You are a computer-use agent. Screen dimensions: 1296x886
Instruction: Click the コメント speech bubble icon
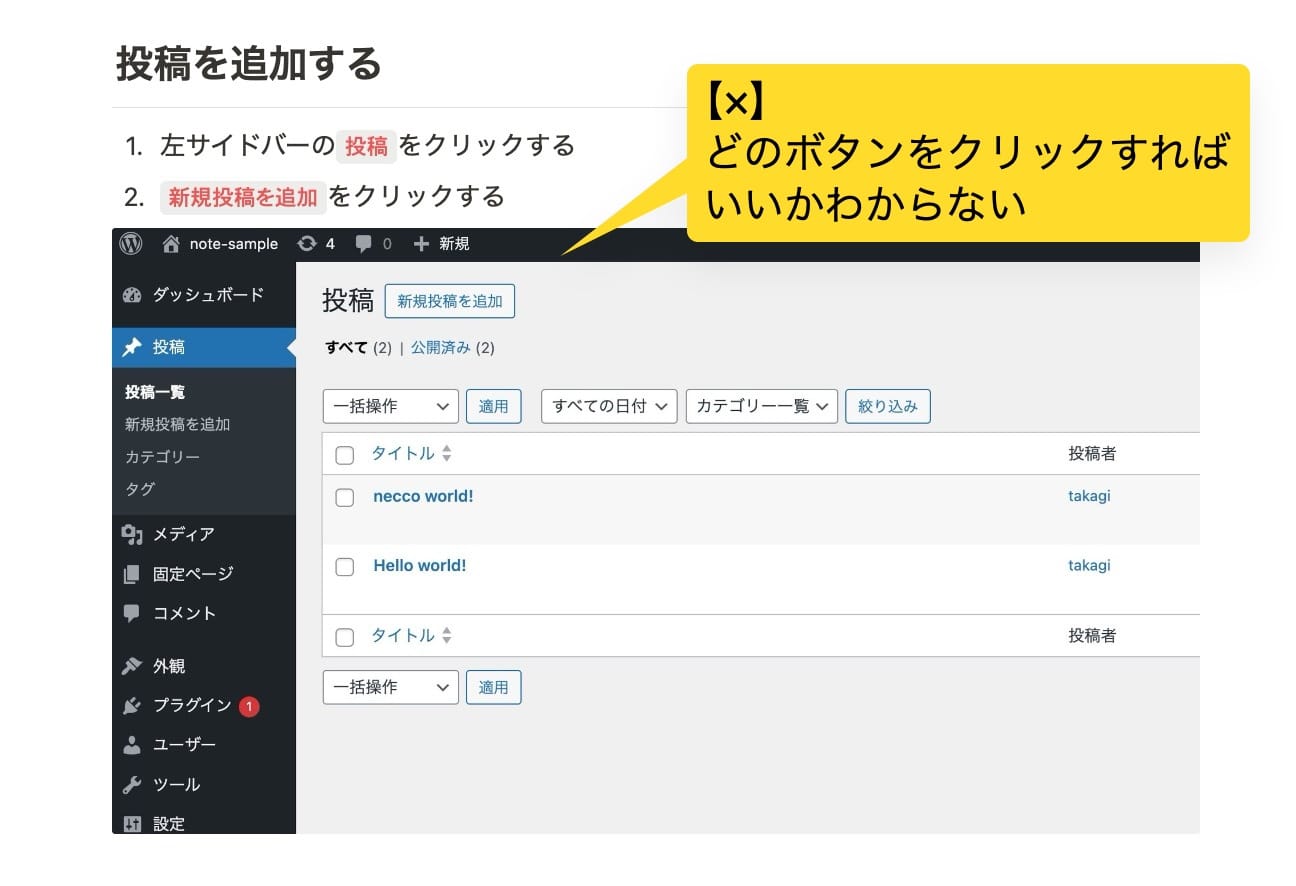(132, 614)
